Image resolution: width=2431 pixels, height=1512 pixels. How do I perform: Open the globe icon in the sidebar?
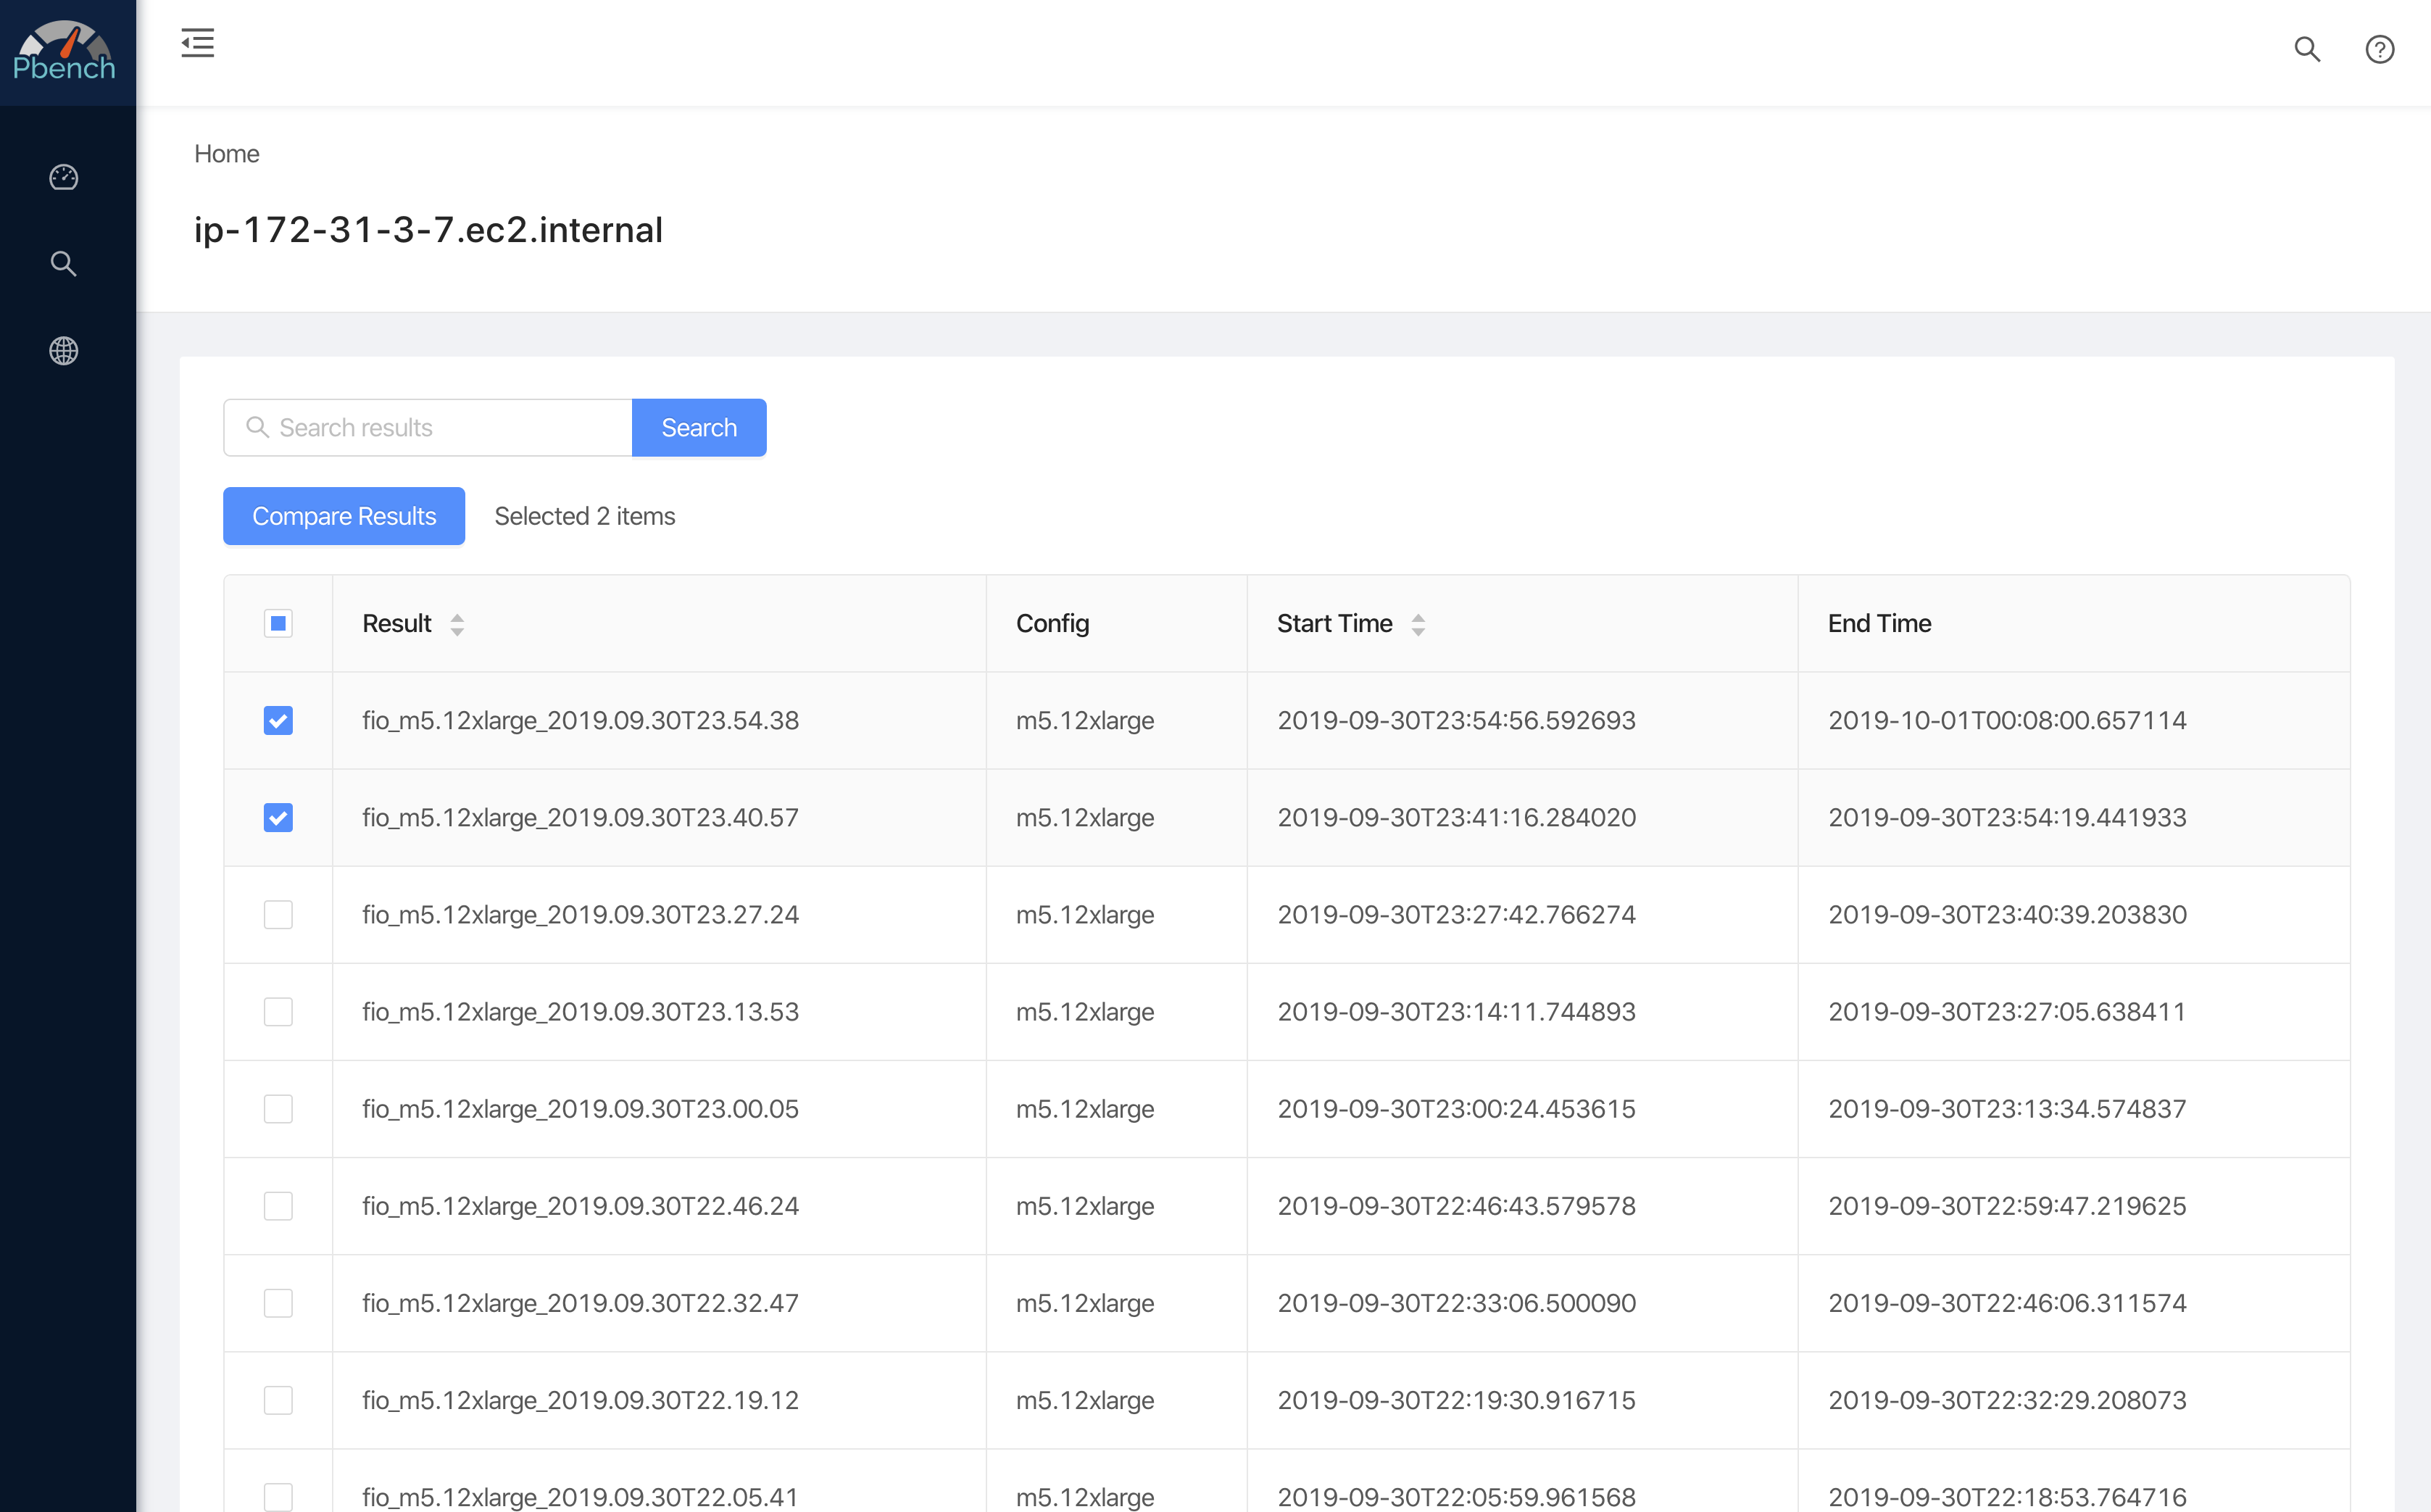coord(64,351)
